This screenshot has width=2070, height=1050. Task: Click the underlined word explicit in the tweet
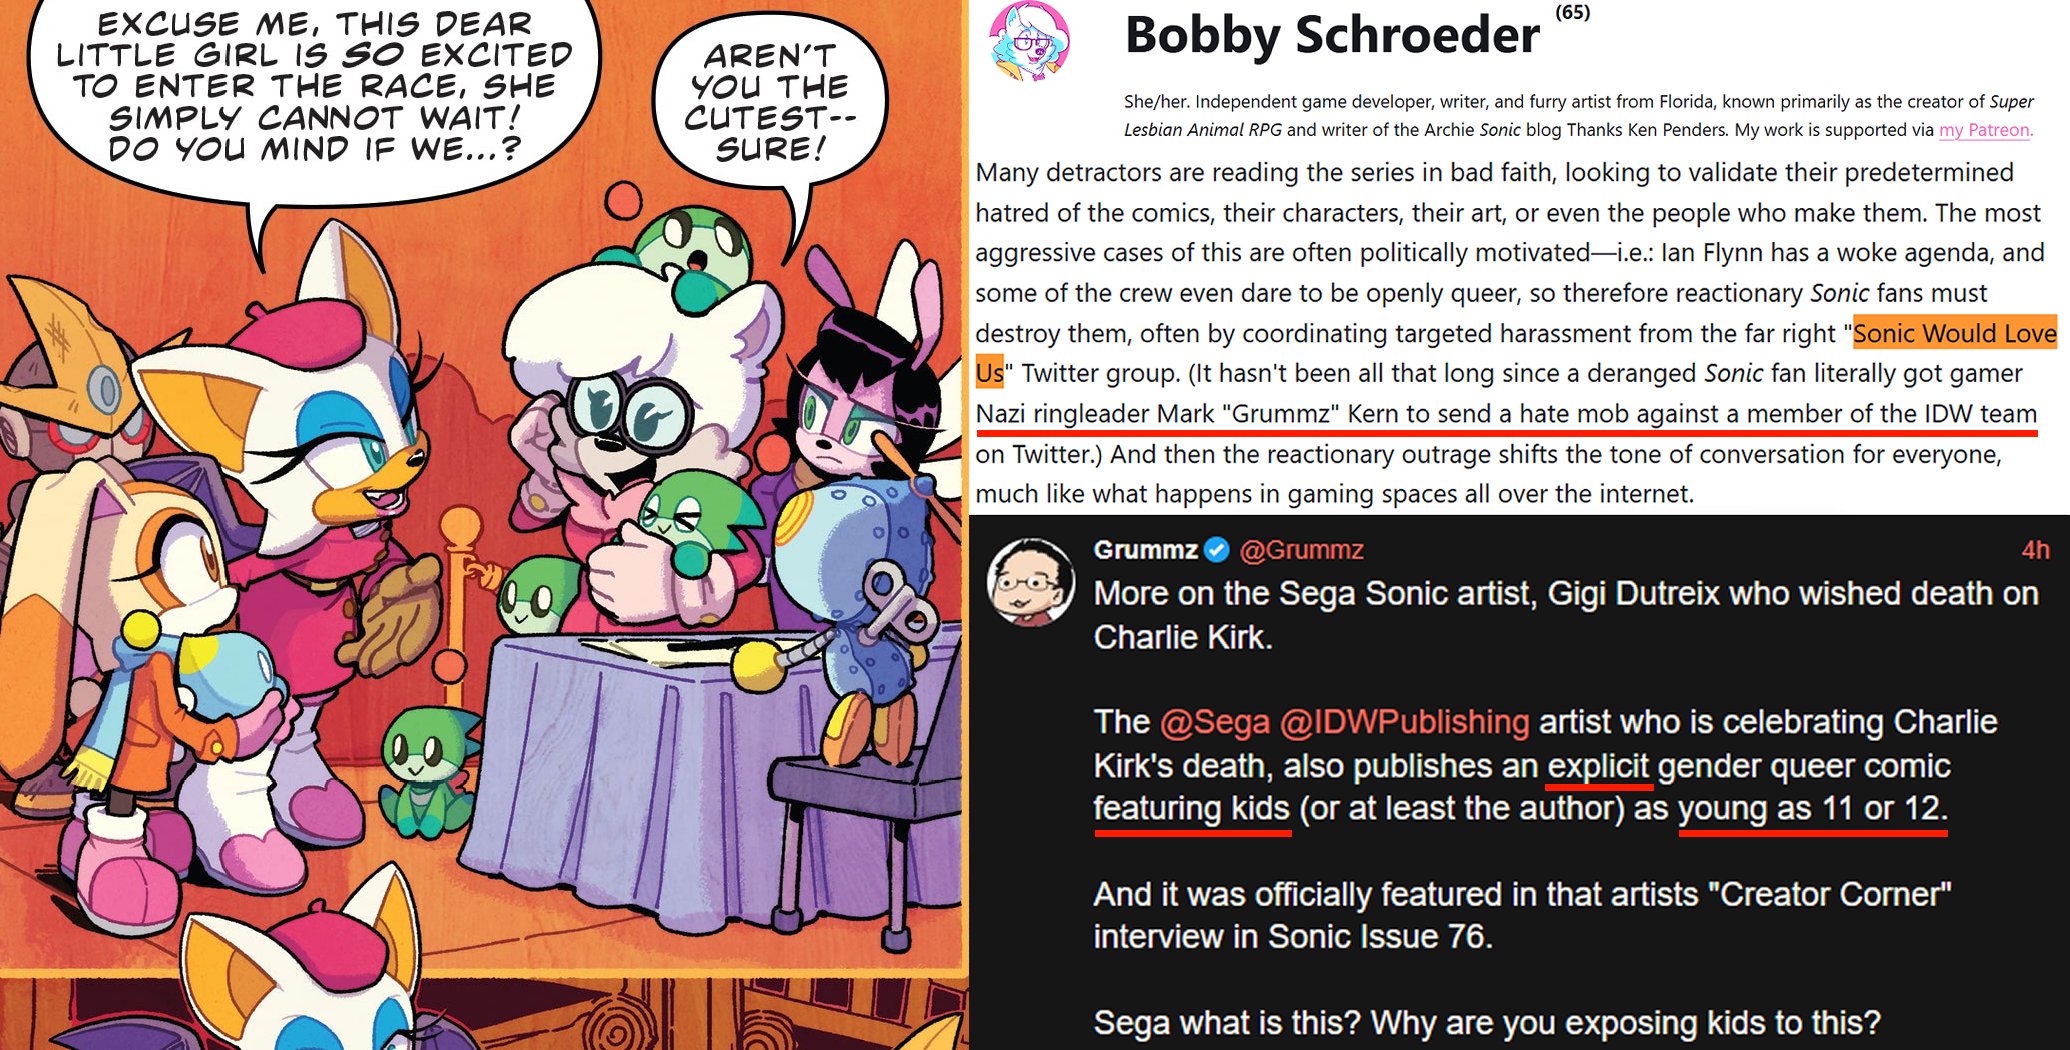1598,766
